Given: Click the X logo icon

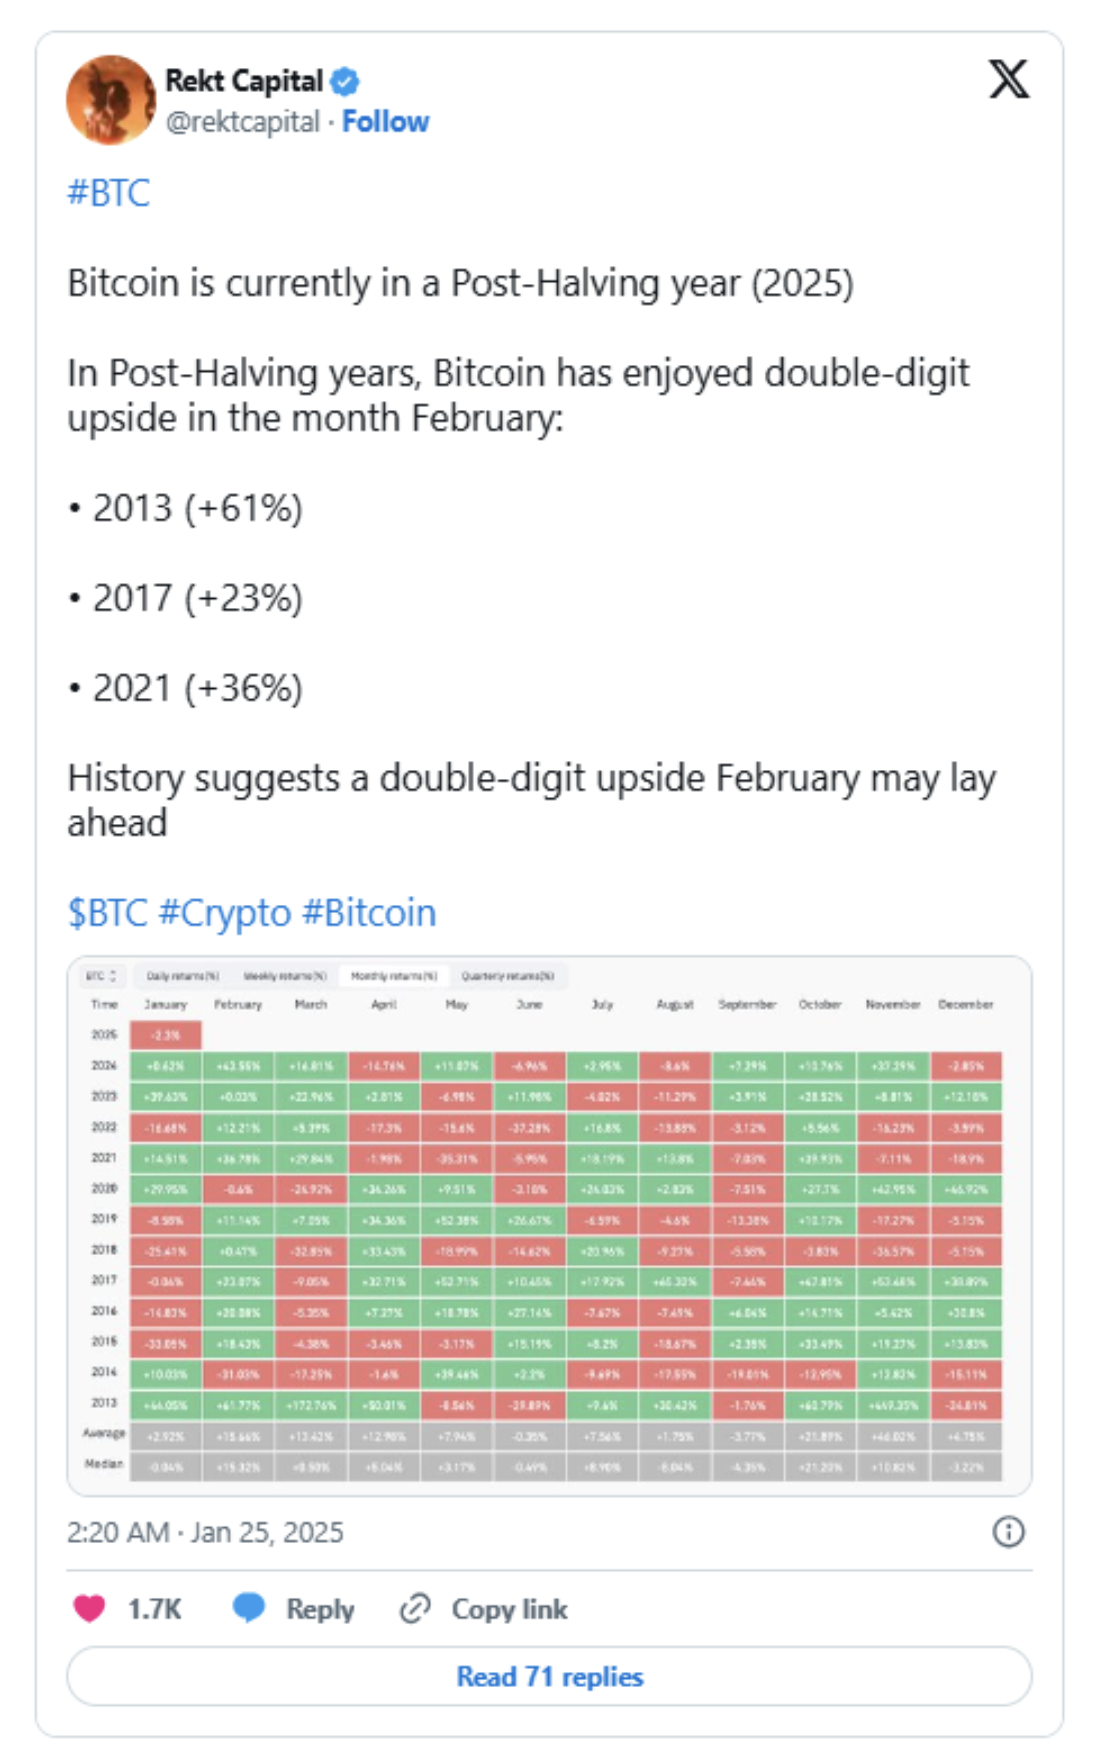Looking at the screenshot, I should [1008, 79].
